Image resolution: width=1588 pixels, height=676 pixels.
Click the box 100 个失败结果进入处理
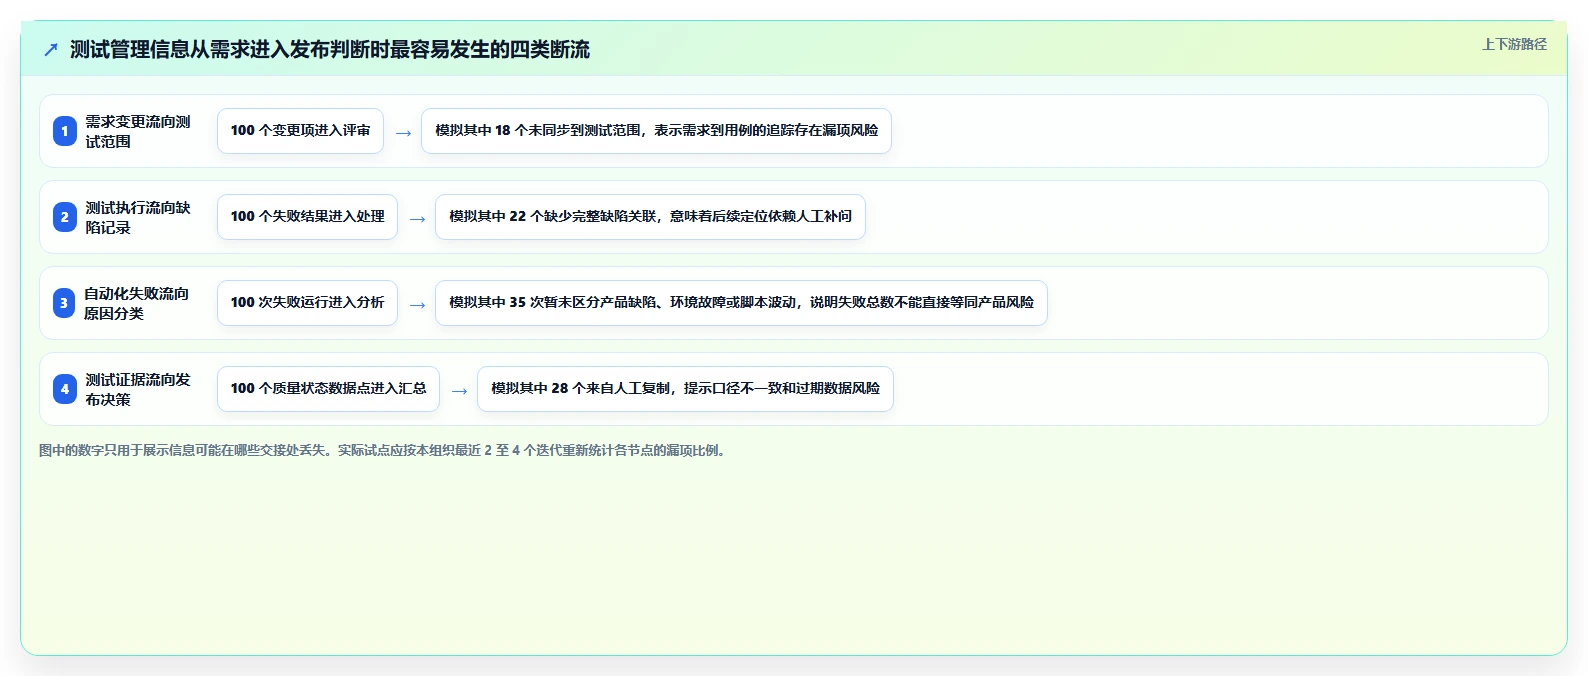pyautogui.click(x=307, y=217)
